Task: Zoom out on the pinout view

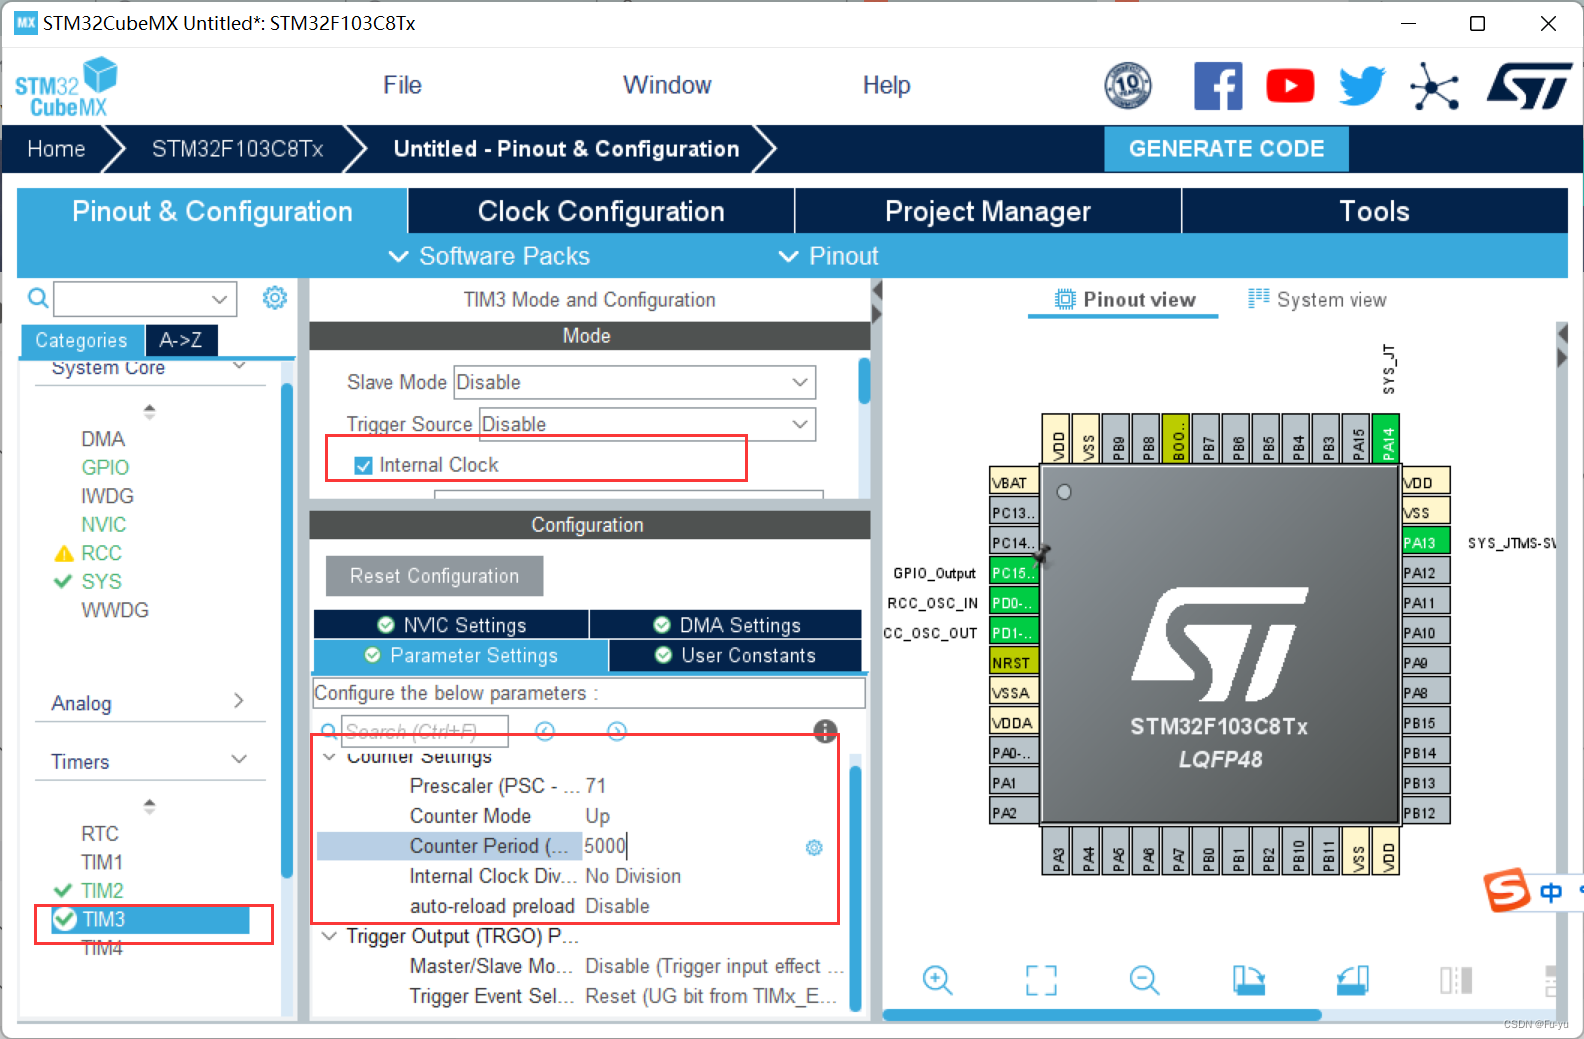Action: [1144, 980]
